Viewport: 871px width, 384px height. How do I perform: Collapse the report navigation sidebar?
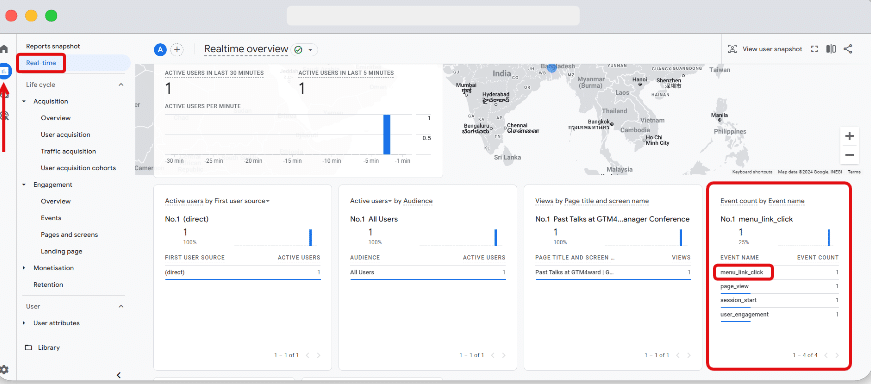118,375
